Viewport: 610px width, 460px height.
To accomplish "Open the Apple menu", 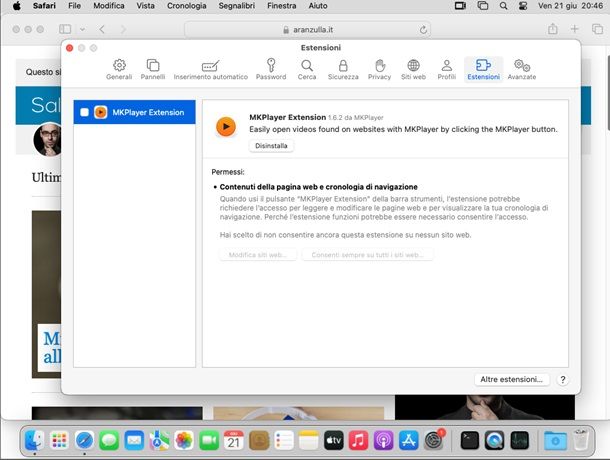I will click(16, 6).
